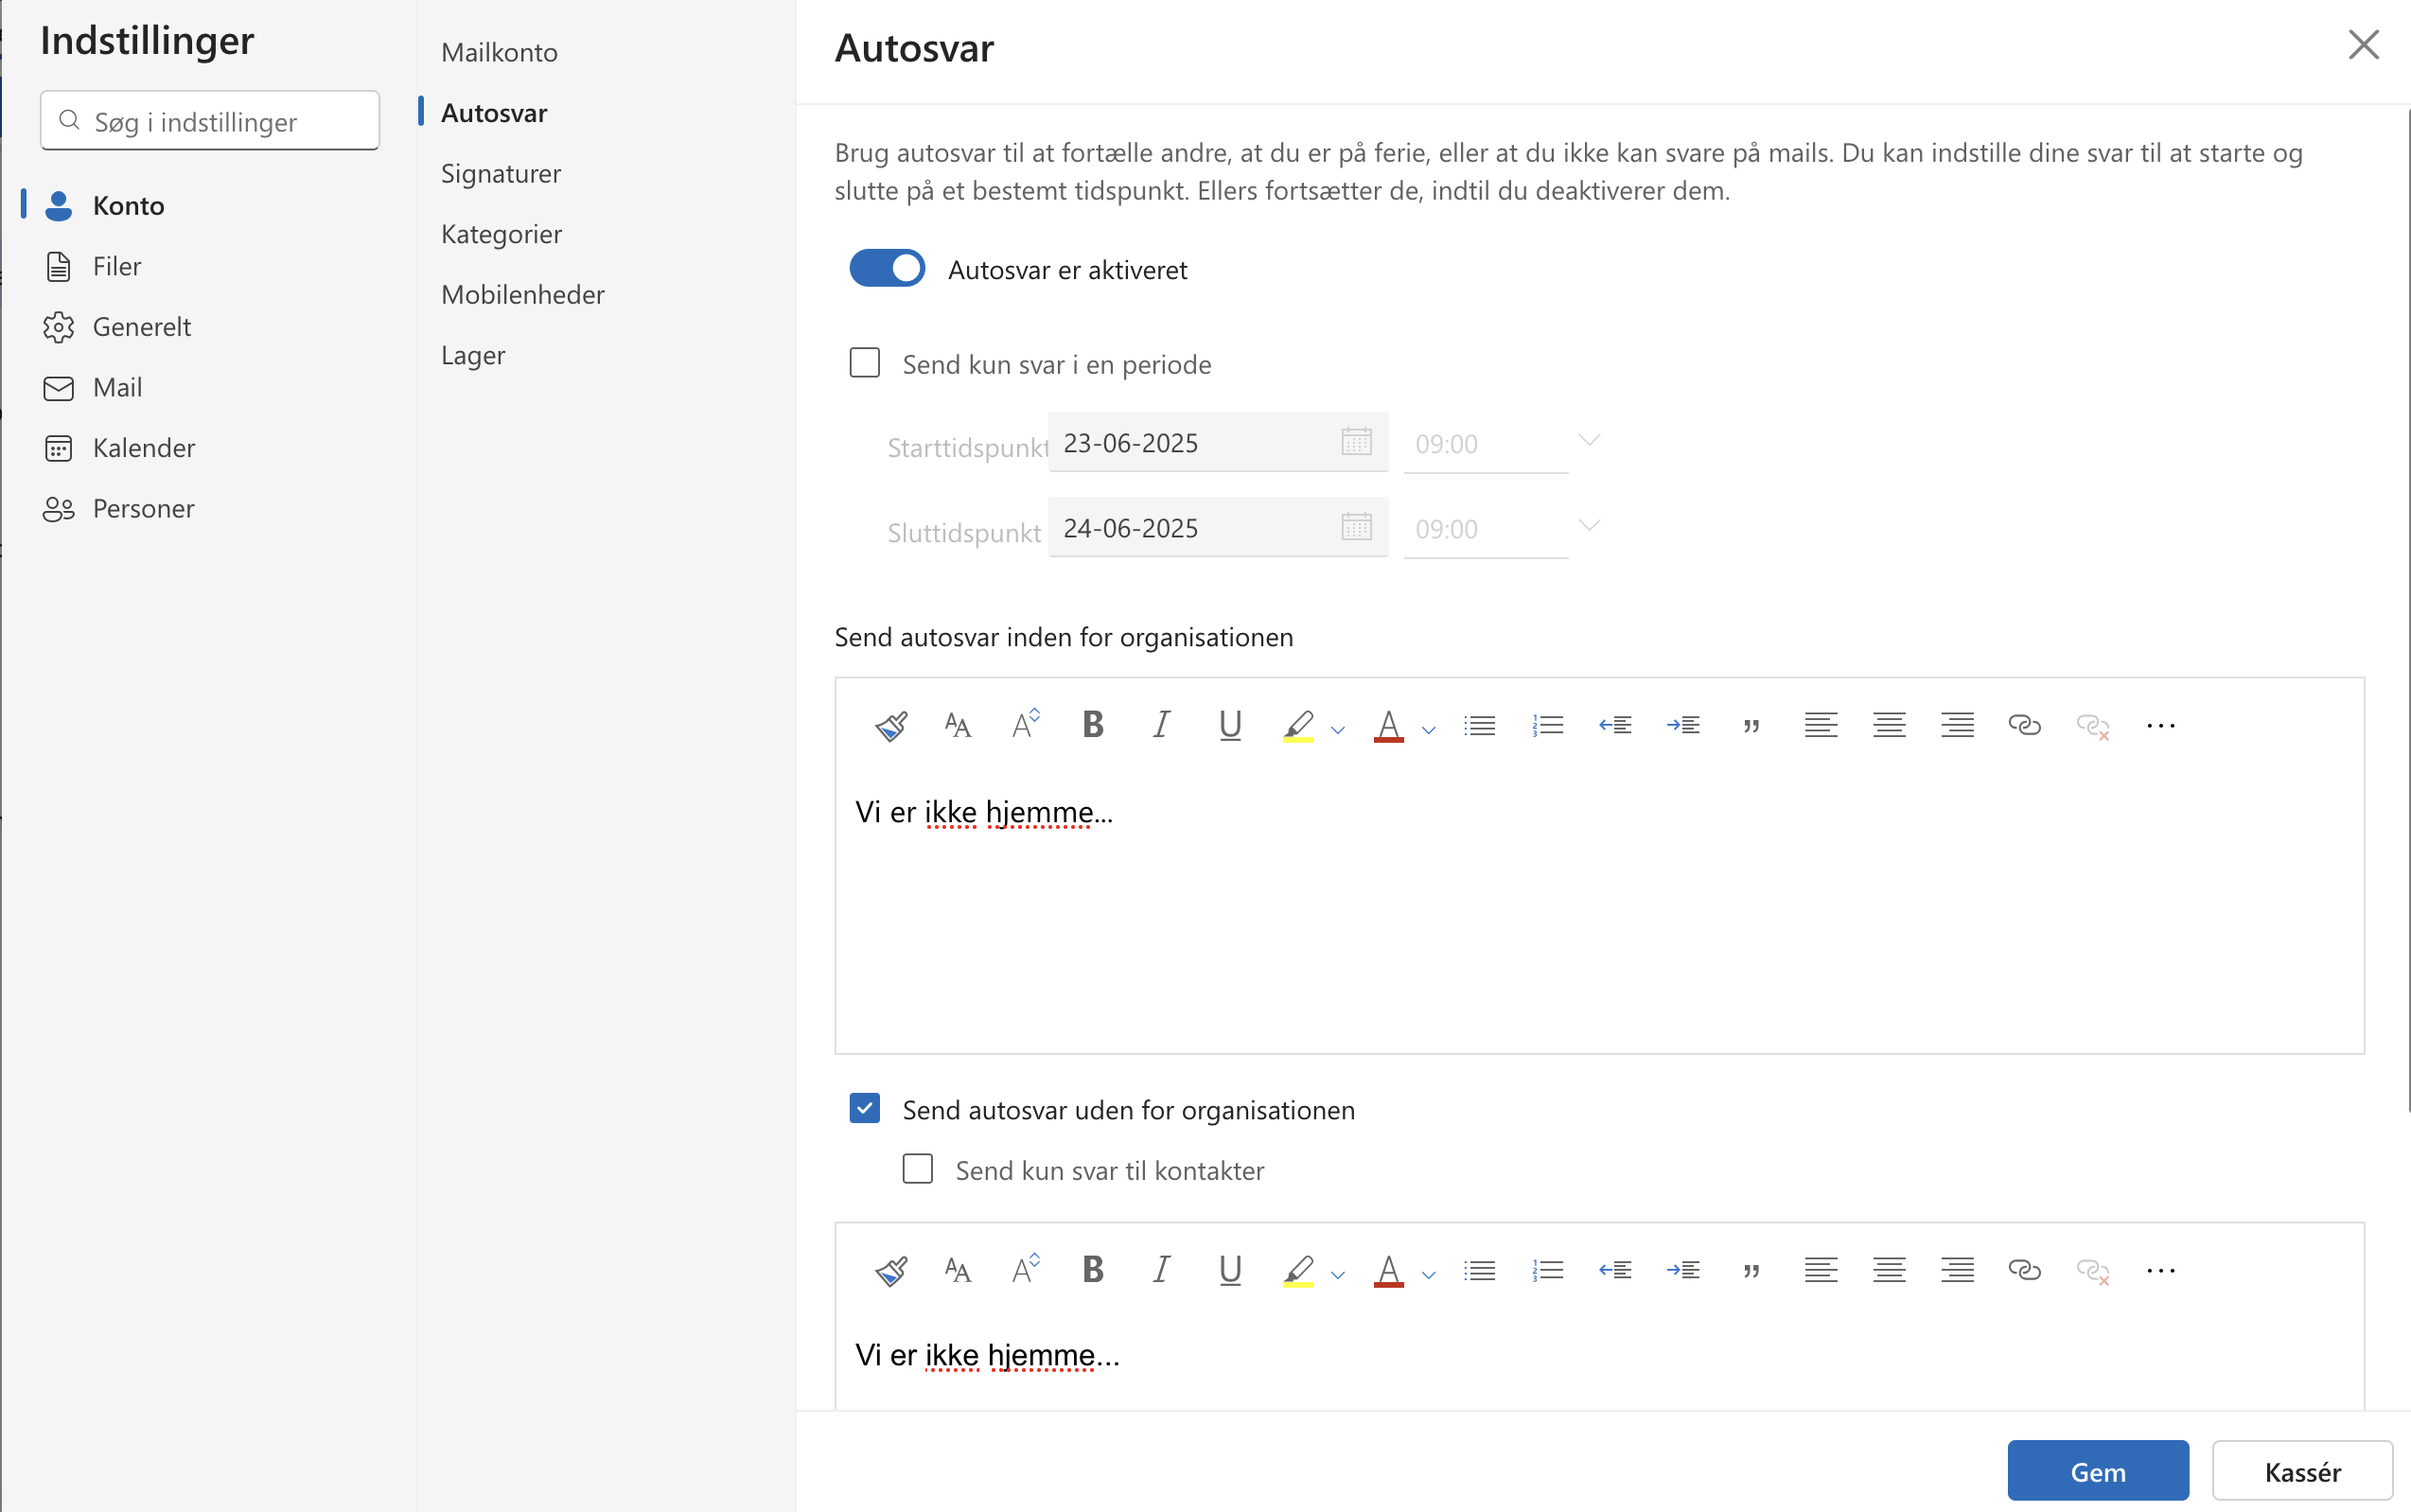Increase indent in internal reply editor
The height and width of the screenshot is (1512, 2411).
tap(1683, 725)
